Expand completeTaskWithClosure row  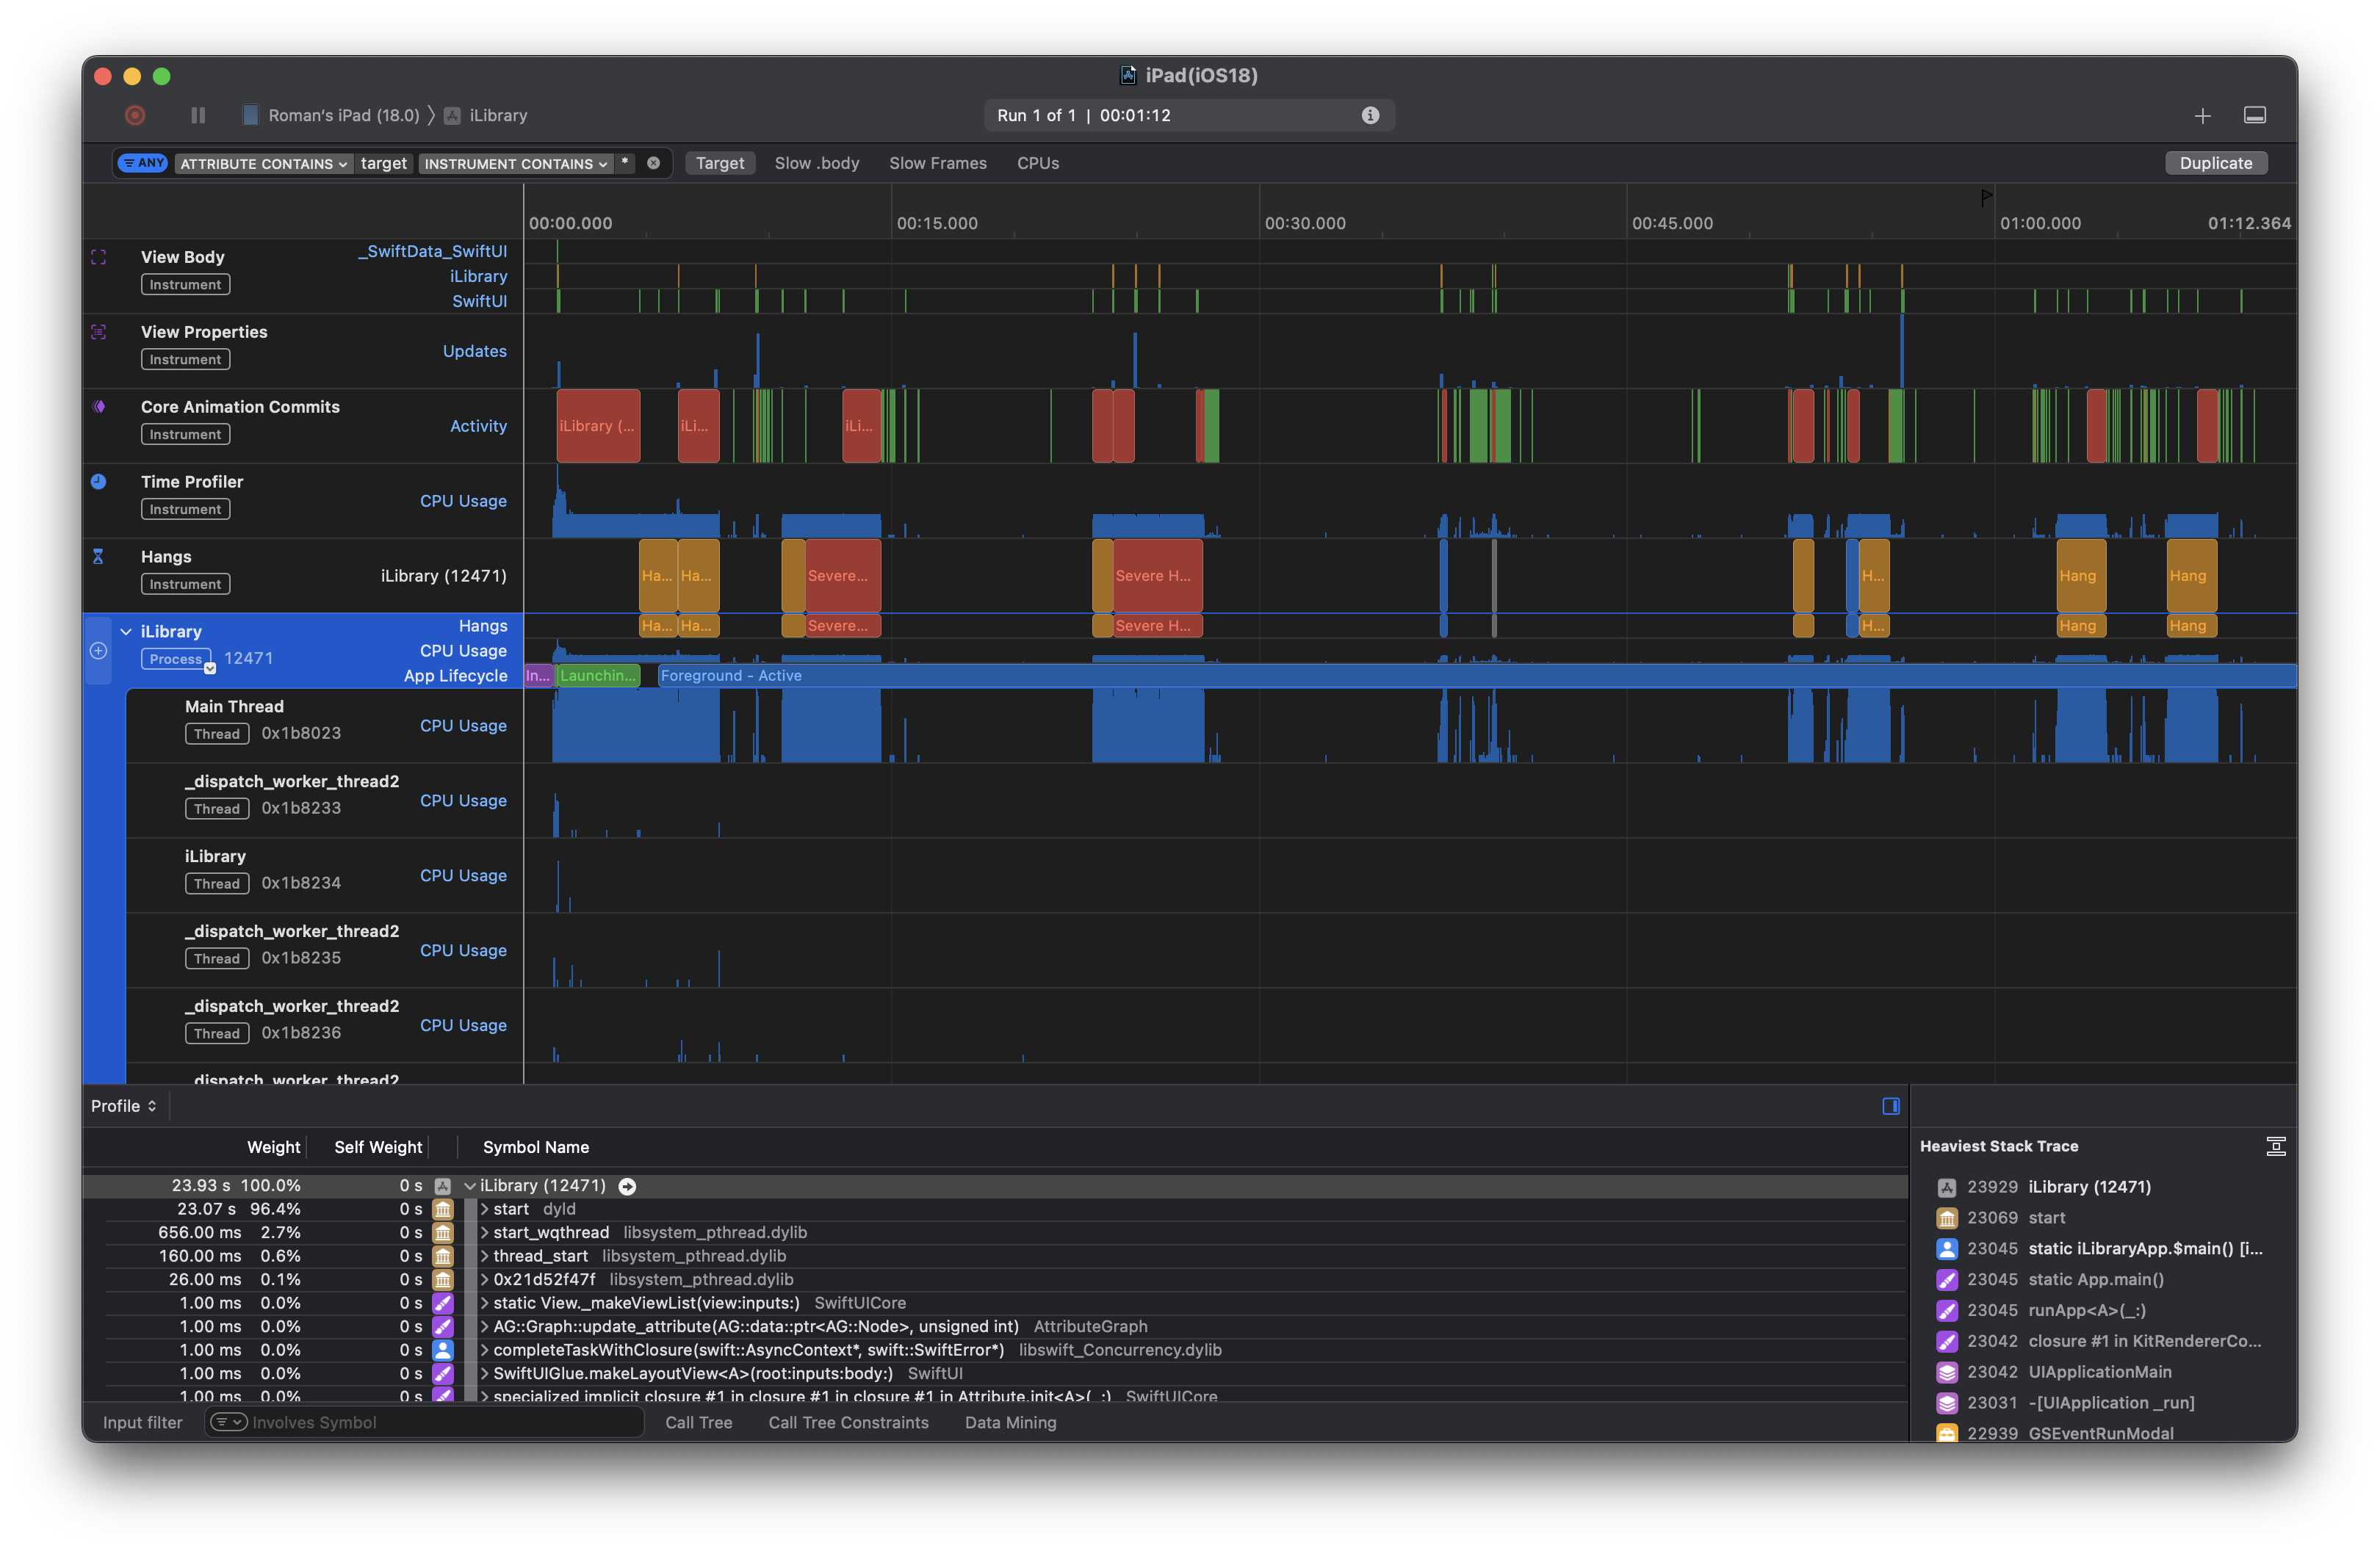485,1350
